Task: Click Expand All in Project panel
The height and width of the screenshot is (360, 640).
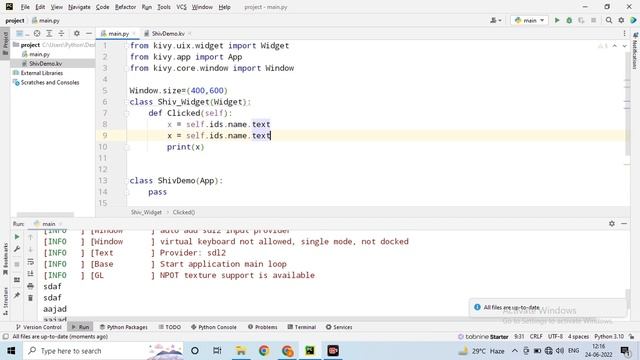Action: tap(49, 33)
